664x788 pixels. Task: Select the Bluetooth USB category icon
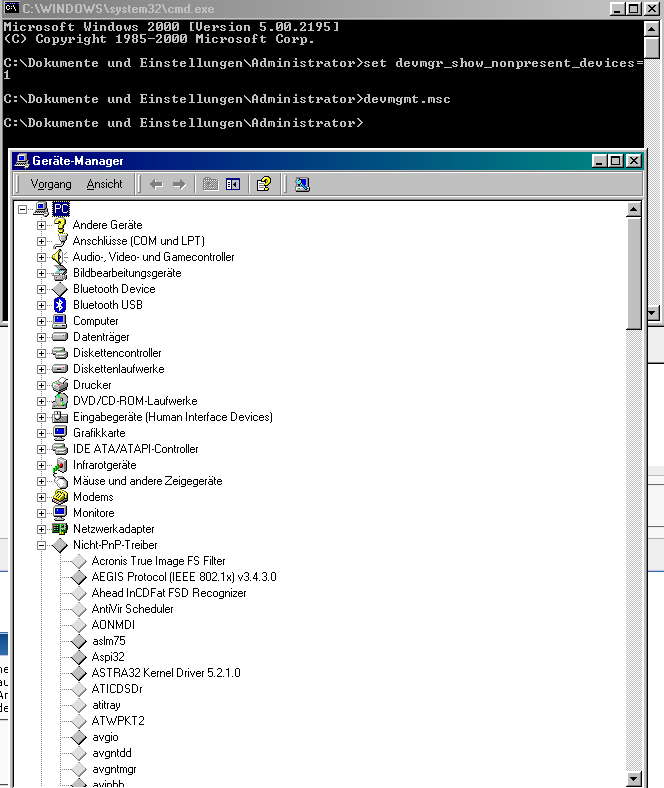(60, 305)
